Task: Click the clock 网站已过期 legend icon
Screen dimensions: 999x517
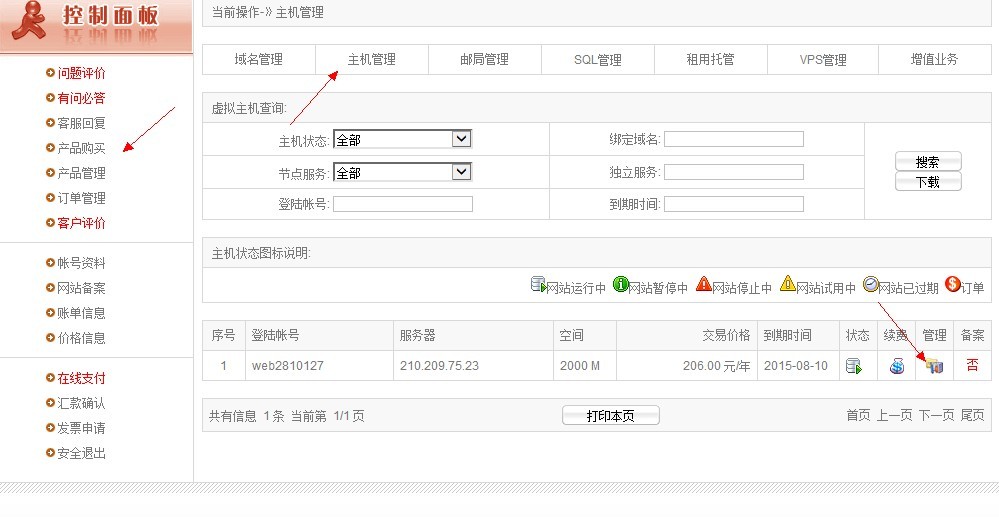Action: pyautogui.click(x=871, y=284)
